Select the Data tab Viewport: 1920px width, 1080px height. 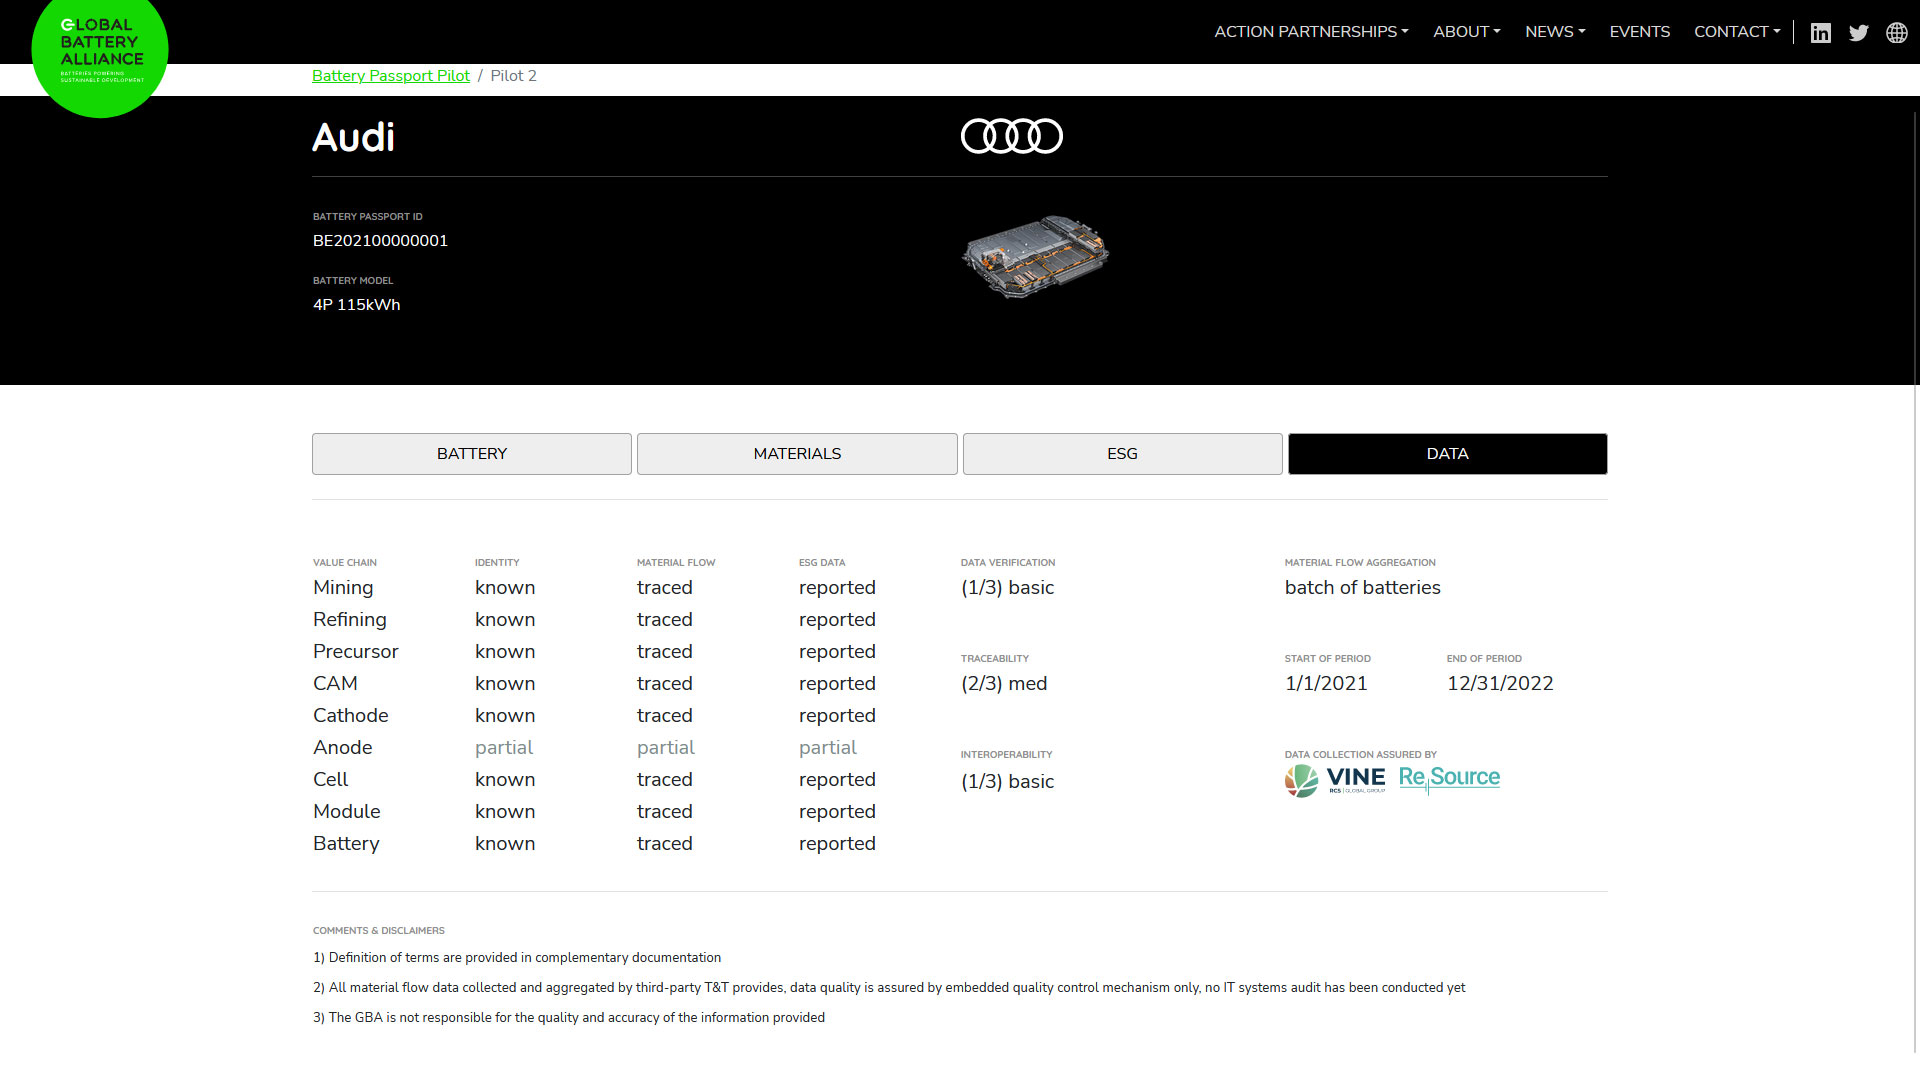[x=1447, y=454]
